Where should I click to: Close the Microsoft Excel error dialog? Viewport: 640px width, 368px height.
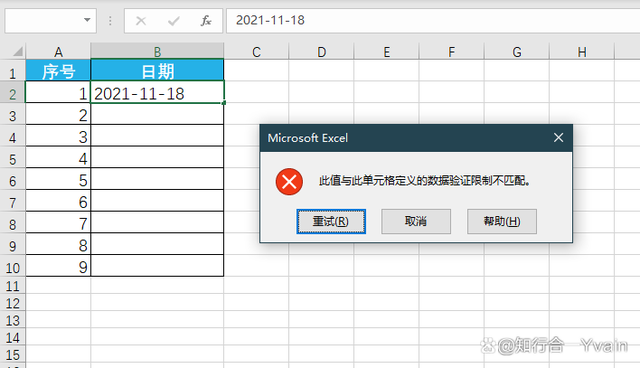[x=558, y=138]
